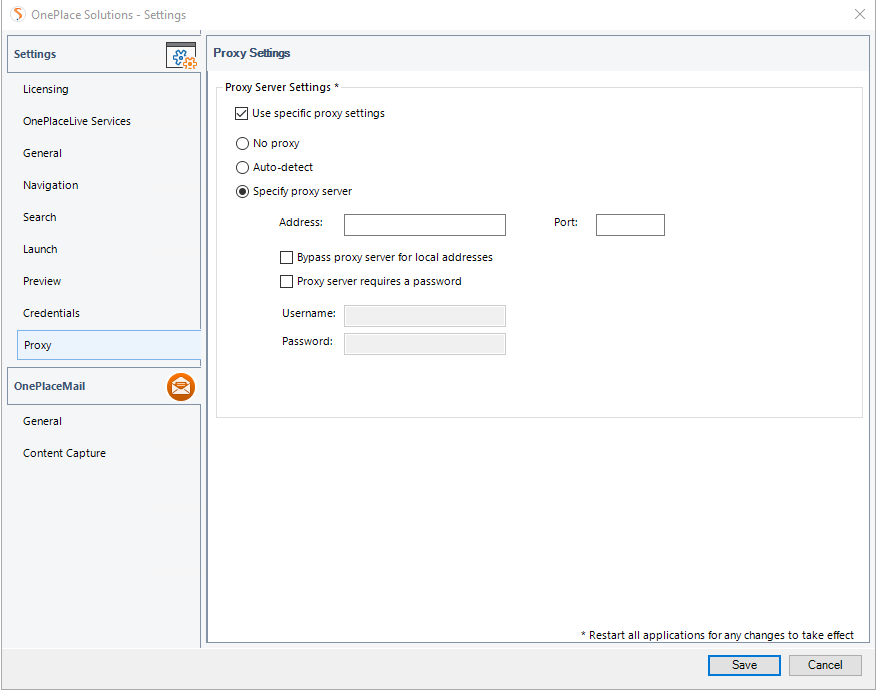Choose the Auto-detect proxy option
This screenshot has width=879, height=694.
click(242, 168)
